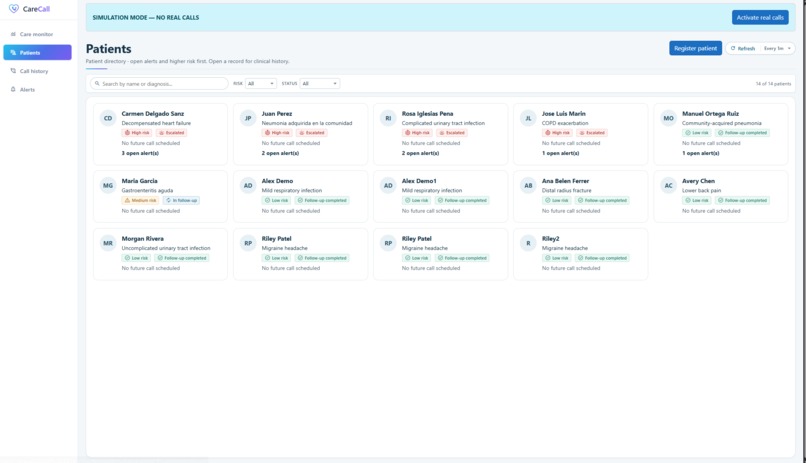Click the AC avatar circle
The height and width of the screenshot is (463, 806).
668,186
